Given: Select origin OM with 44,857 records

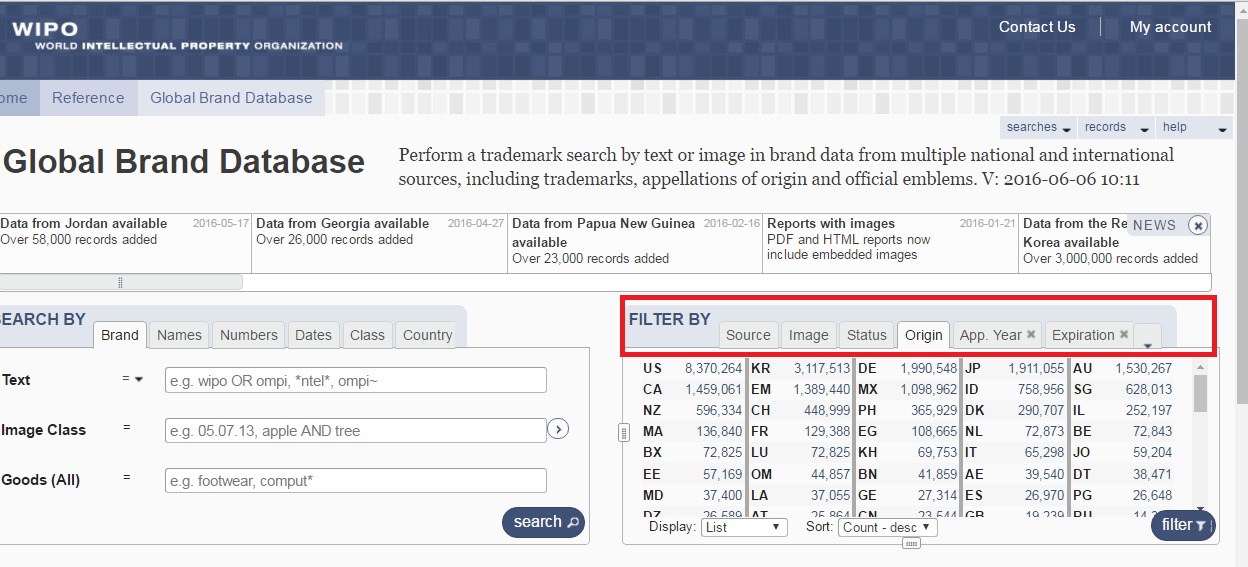Looking at the screenshot, I should click(x=801, y=474).
